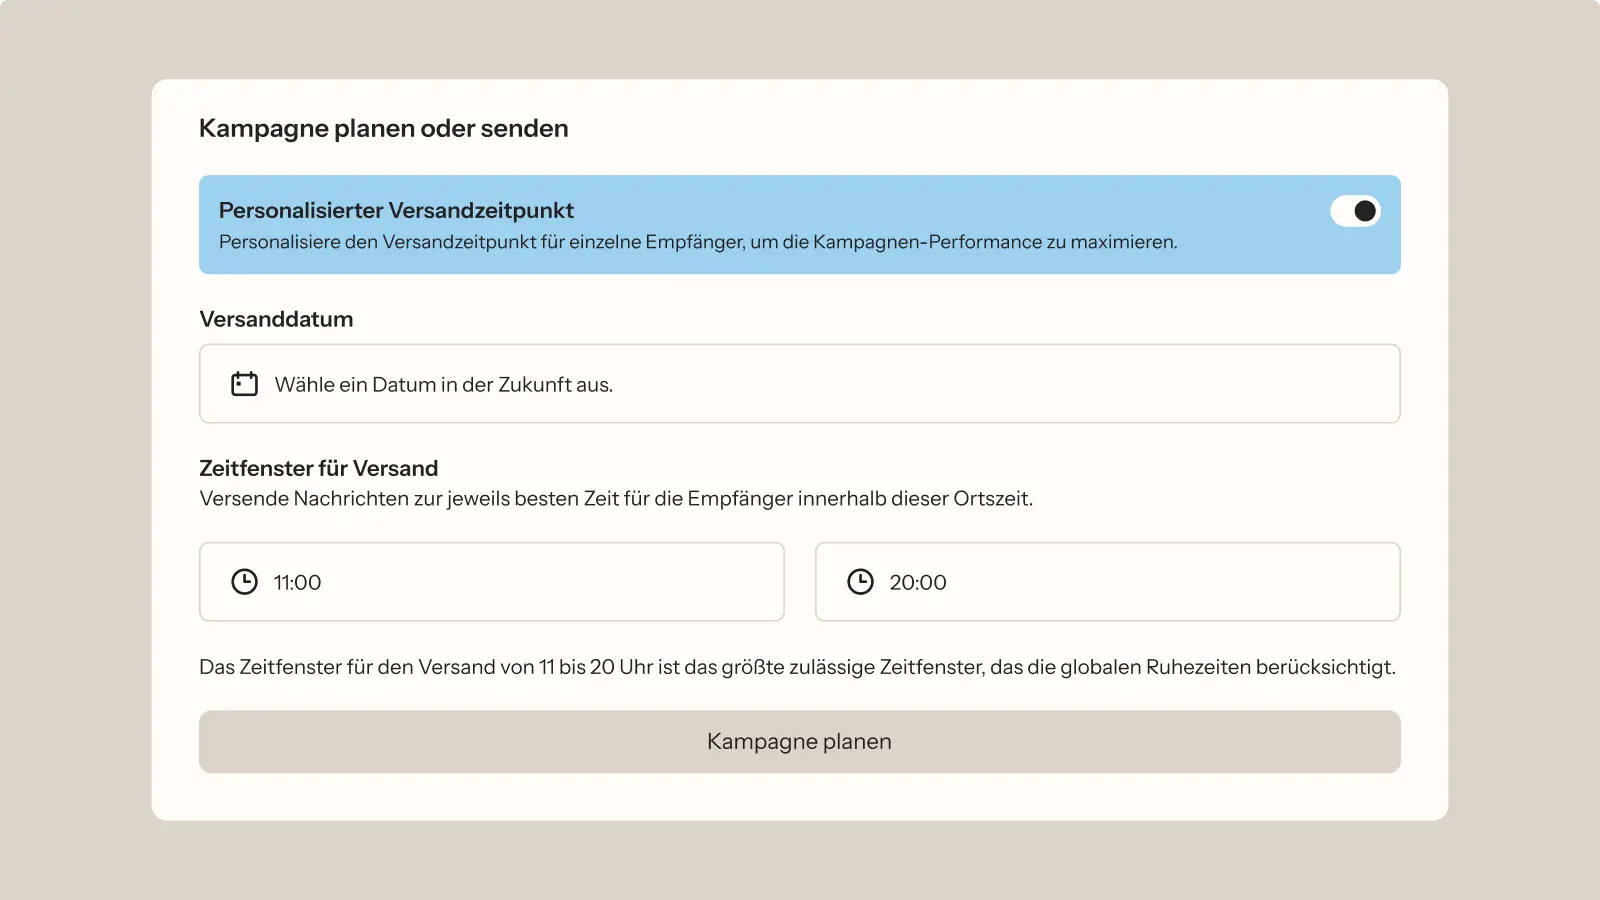Select the Kampagne planen oder senden heading
The width and height of the screenshot is (1600, 900).
point(384,128)
